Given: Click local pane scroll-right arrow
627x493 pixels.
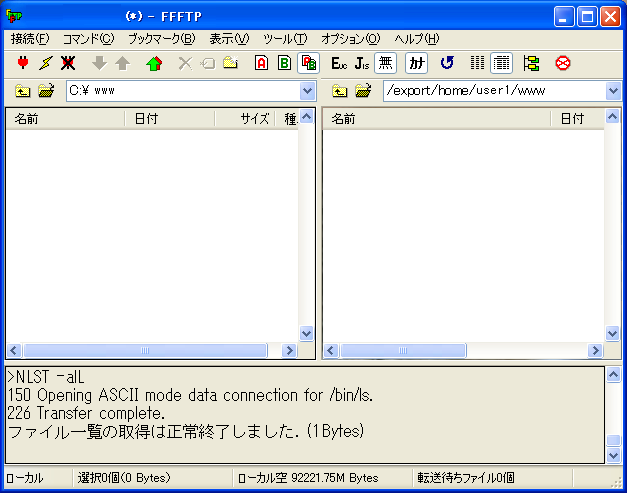Looking at the screenshot, I should click(289, 351).
